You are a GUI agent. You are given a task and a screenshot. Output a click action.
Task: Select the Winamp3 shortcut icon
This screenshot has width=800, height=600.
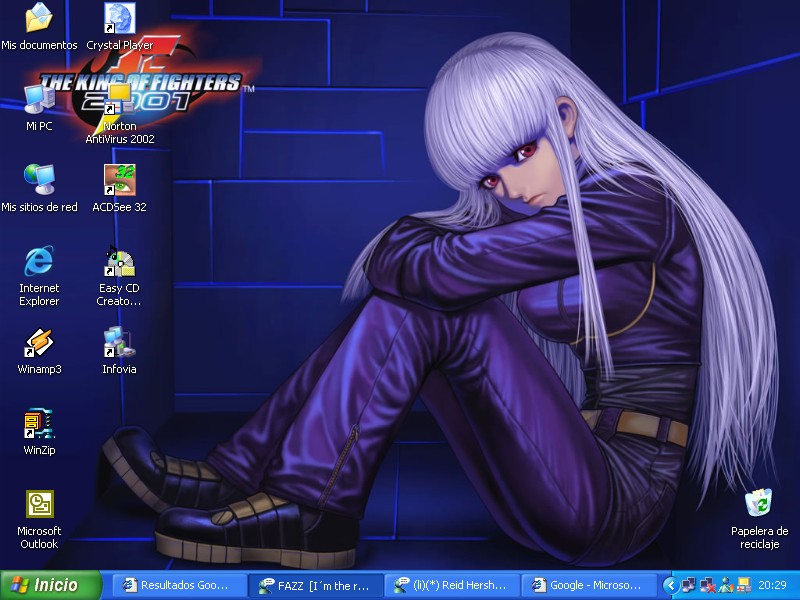(39, 342)
